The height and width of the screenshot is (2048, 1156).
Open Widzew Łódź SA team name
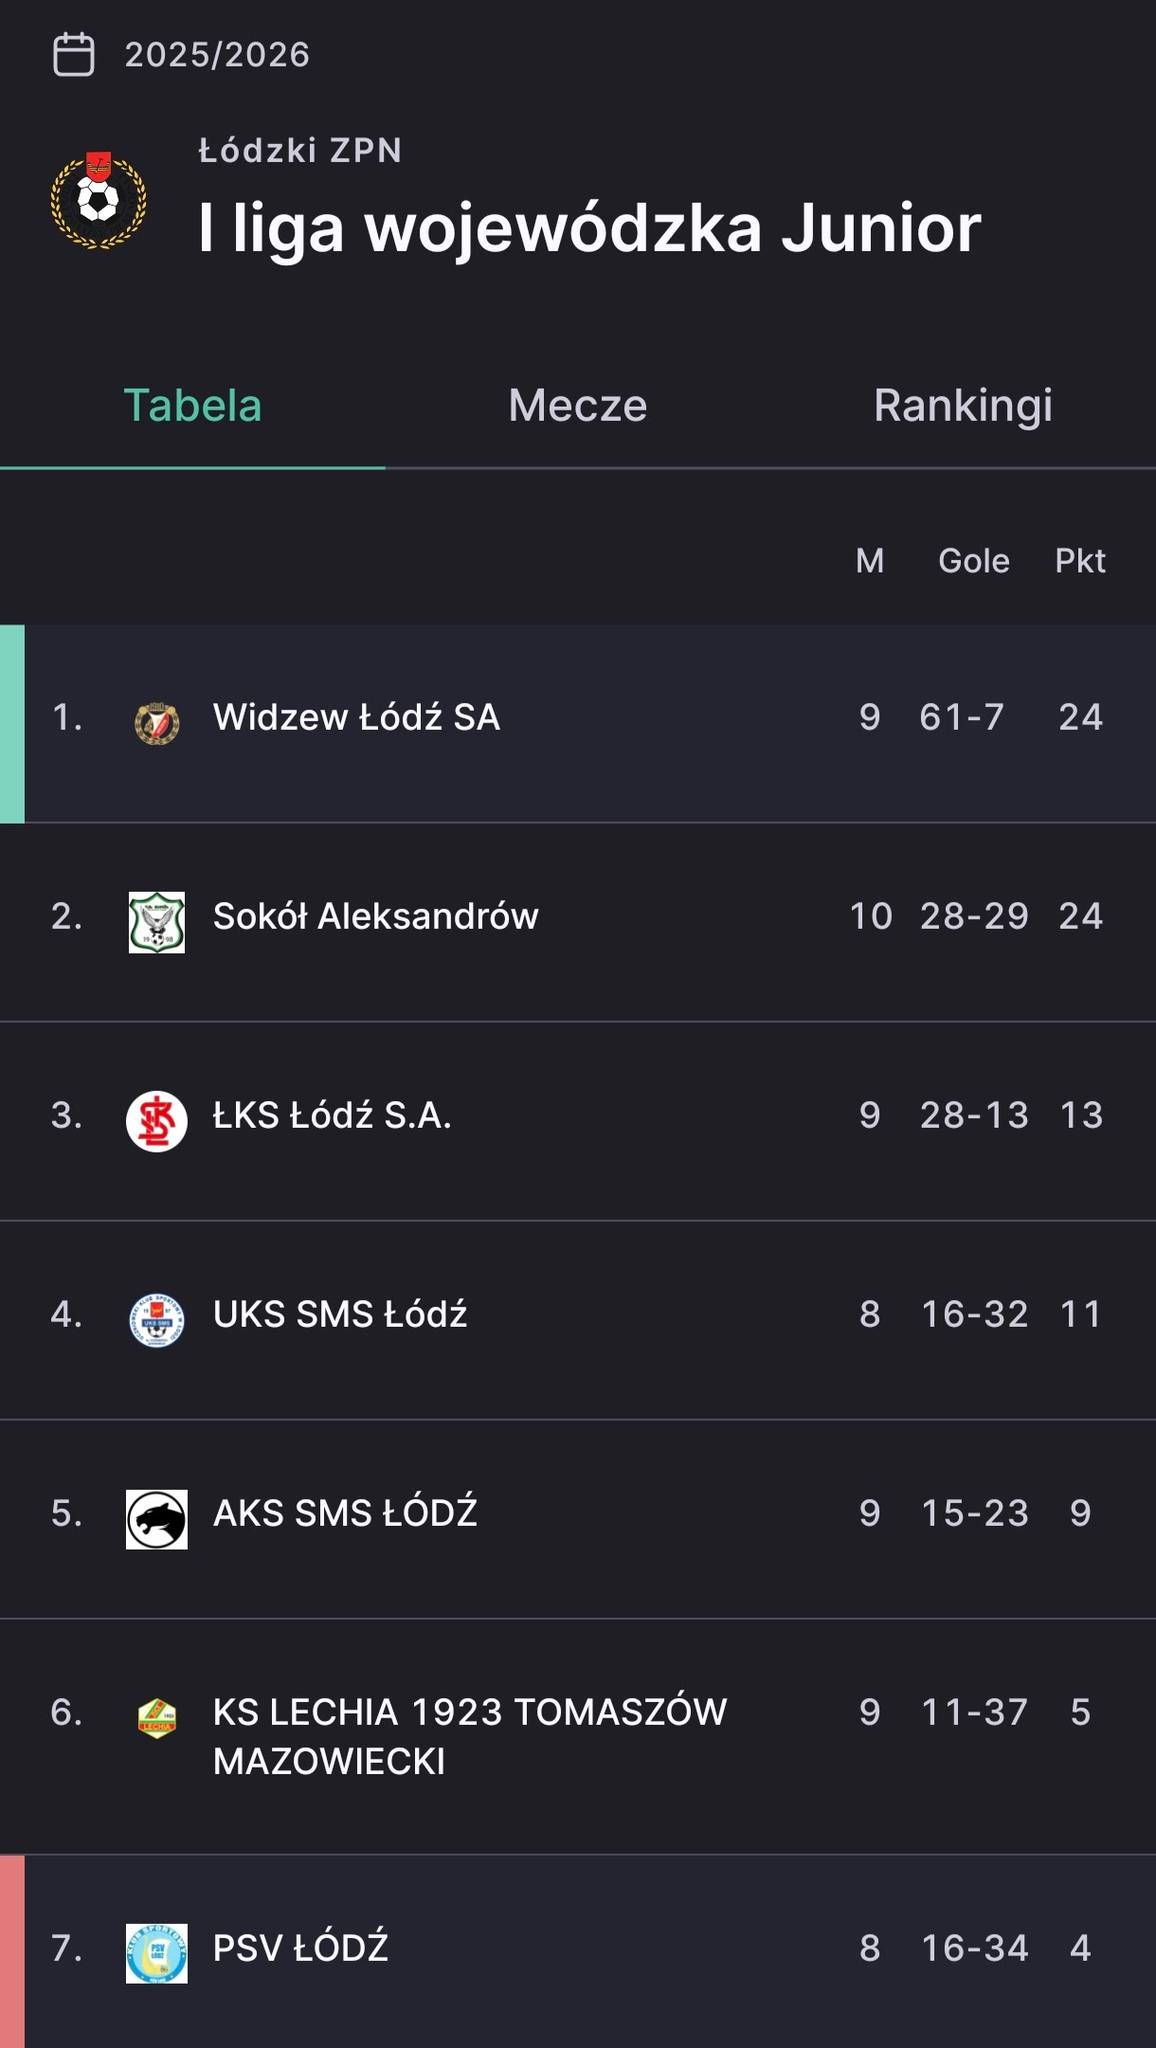click(x=356, y=717)
